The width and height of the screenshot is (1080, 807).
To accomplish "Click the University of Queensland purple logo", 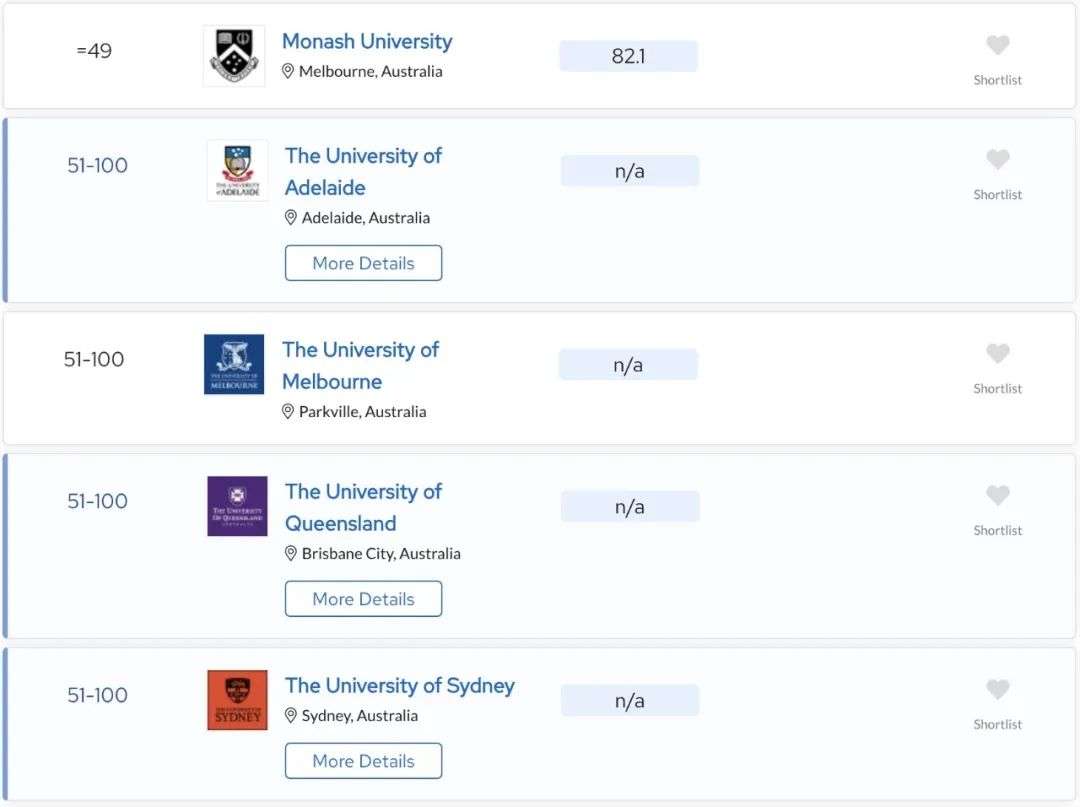I will click(x=238, y=506).
